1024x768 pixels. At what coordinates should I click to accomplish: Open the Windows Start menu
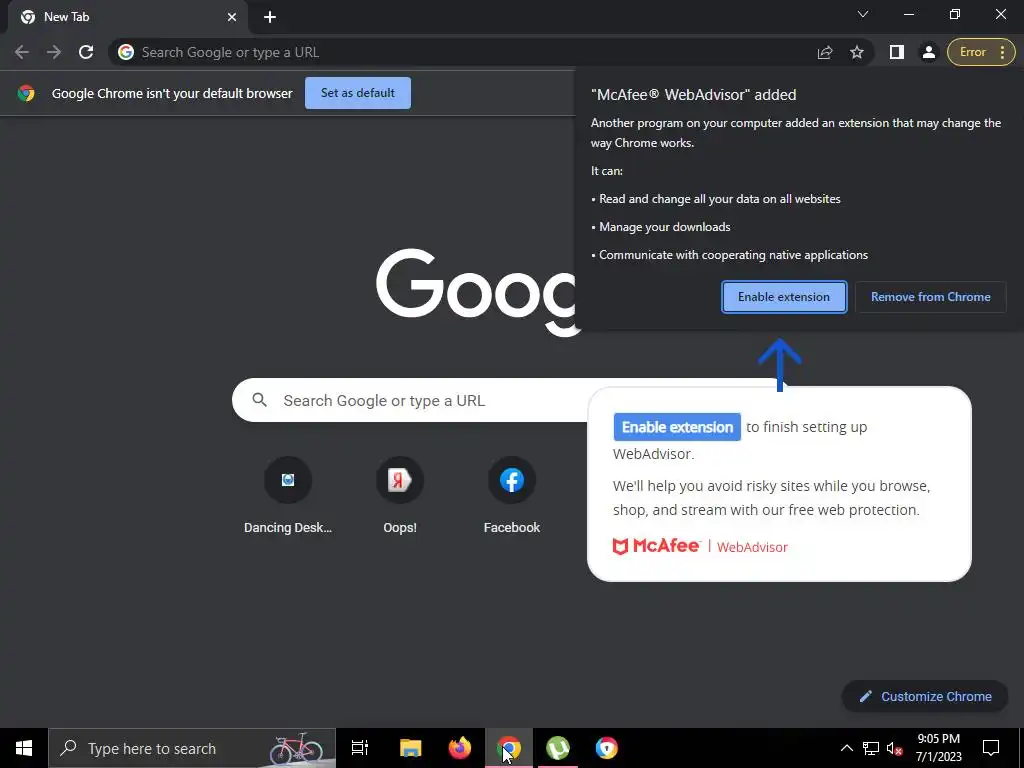(x=24, y=748)
